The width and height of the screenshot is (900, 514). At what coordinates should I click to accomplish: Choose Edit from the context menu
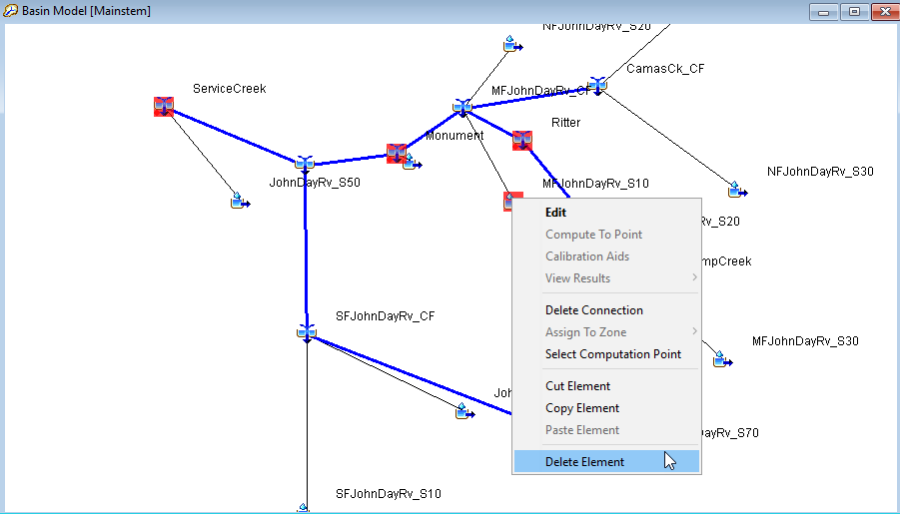click(x=556, y=212)
